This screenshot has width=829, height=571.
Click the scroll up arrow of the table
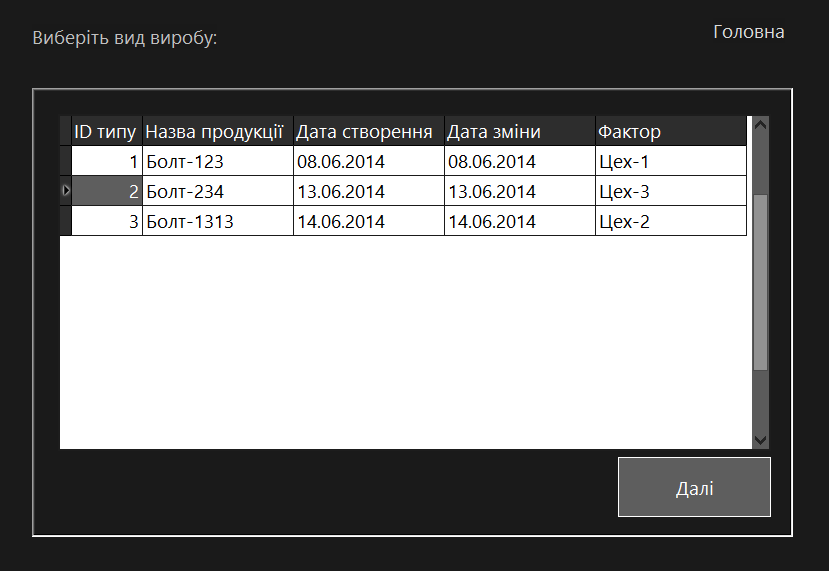tap(760, 125)
